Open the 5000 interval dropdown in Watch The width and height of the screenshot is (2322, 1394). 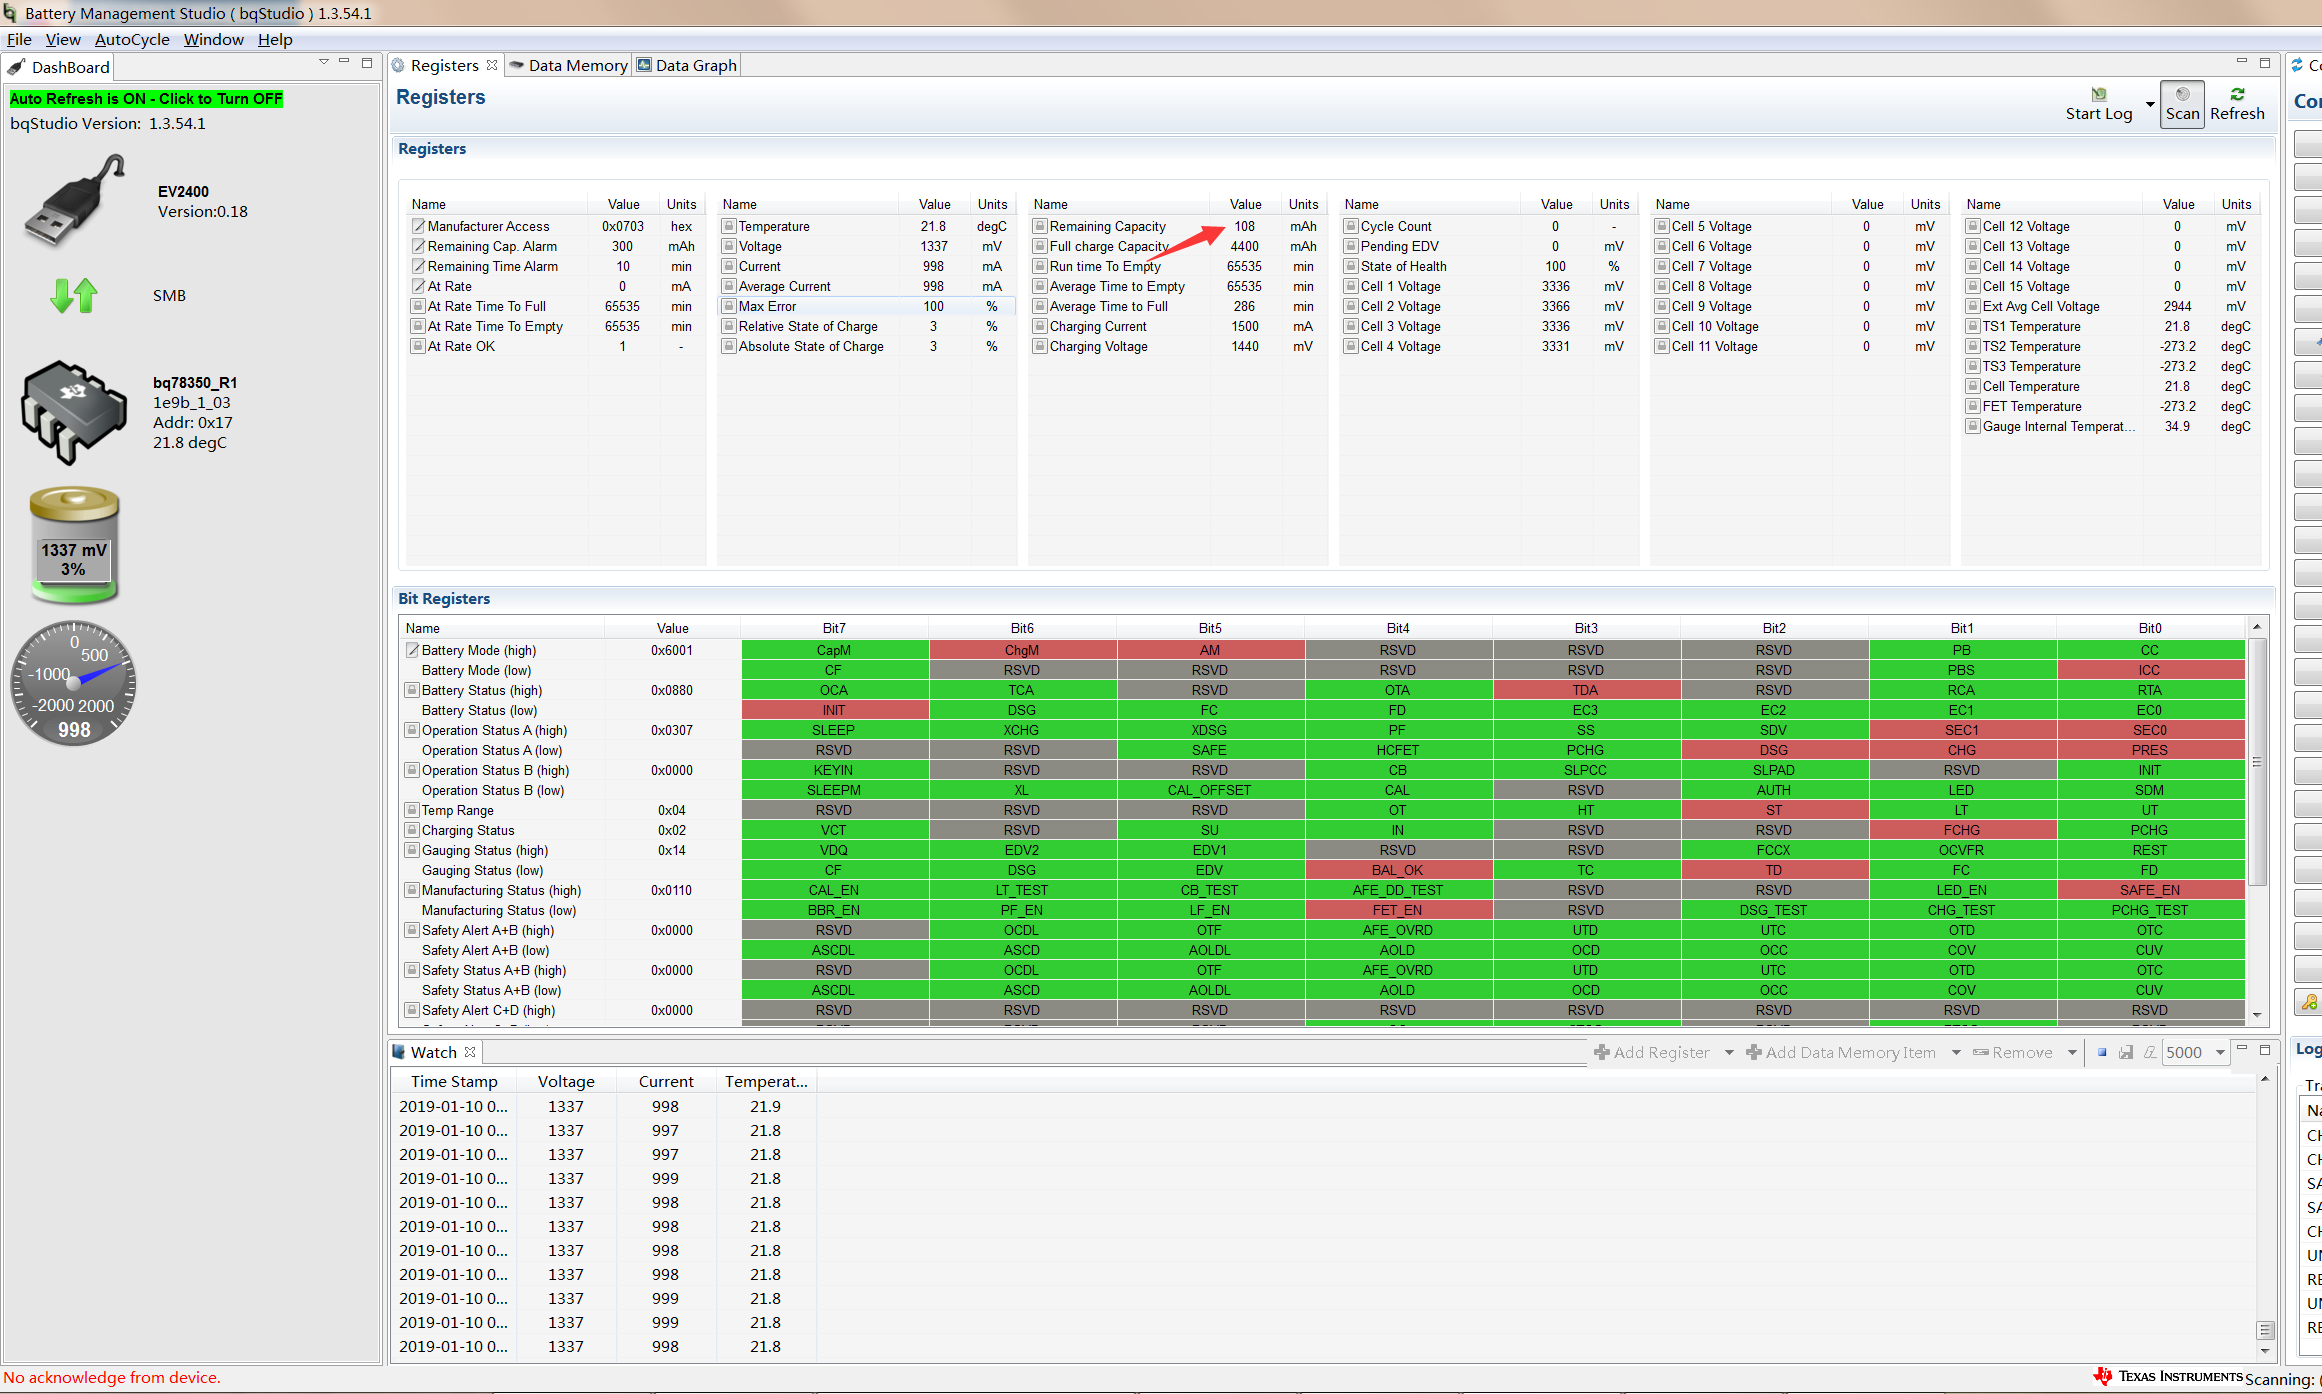[2220, 1052]
